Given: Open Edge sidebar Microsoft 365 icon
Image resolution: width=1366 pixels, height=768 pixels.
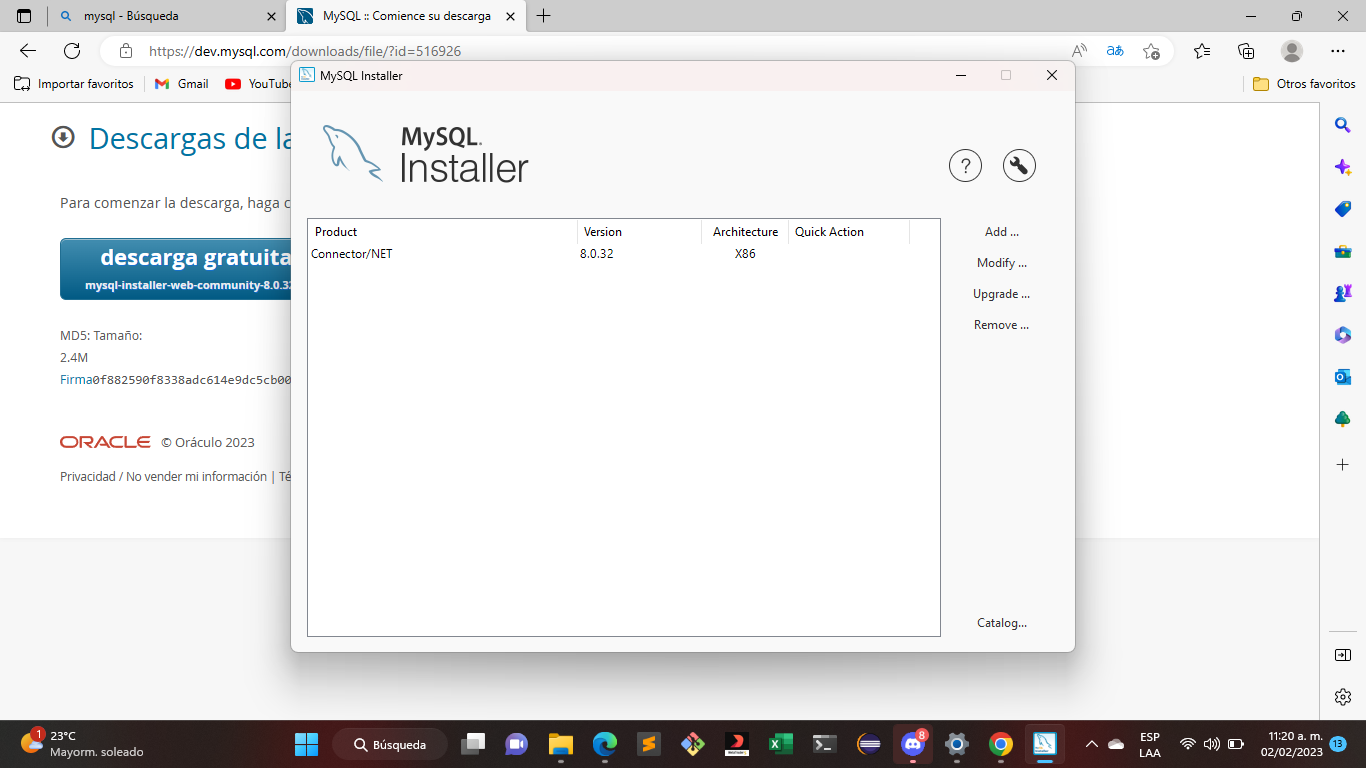Looking at the screenshot, I should pyautogui.click(x=1343, y=335).
